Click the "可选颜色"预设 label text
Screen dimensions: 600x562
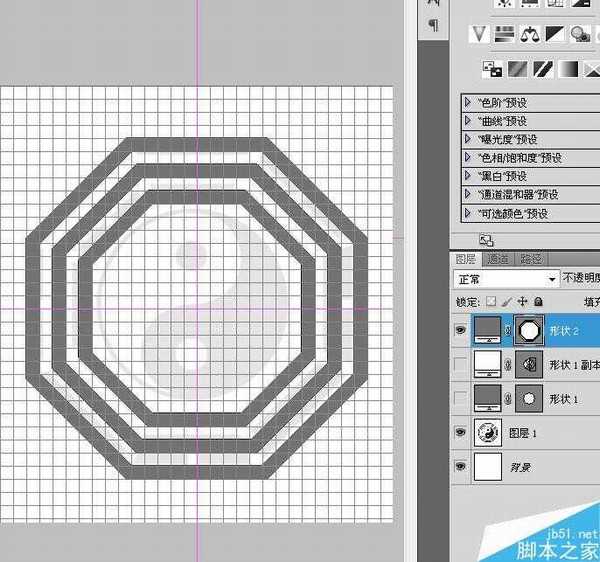(513, 213)
